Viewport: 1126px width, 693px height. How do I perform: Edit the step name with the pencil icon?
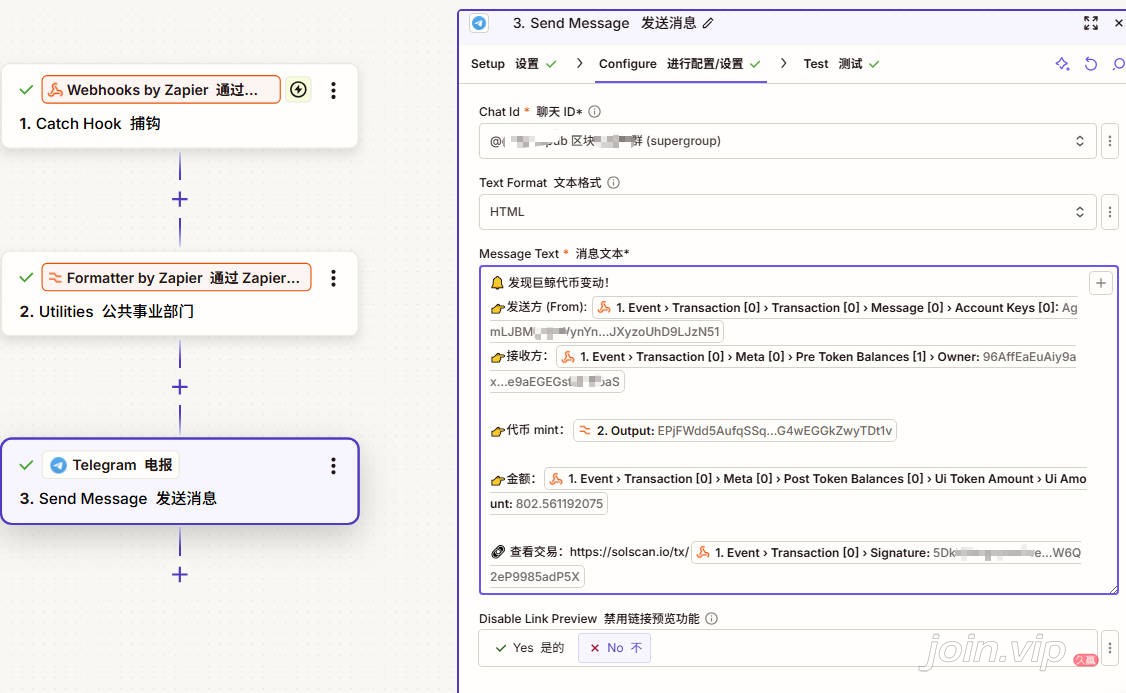708,23
